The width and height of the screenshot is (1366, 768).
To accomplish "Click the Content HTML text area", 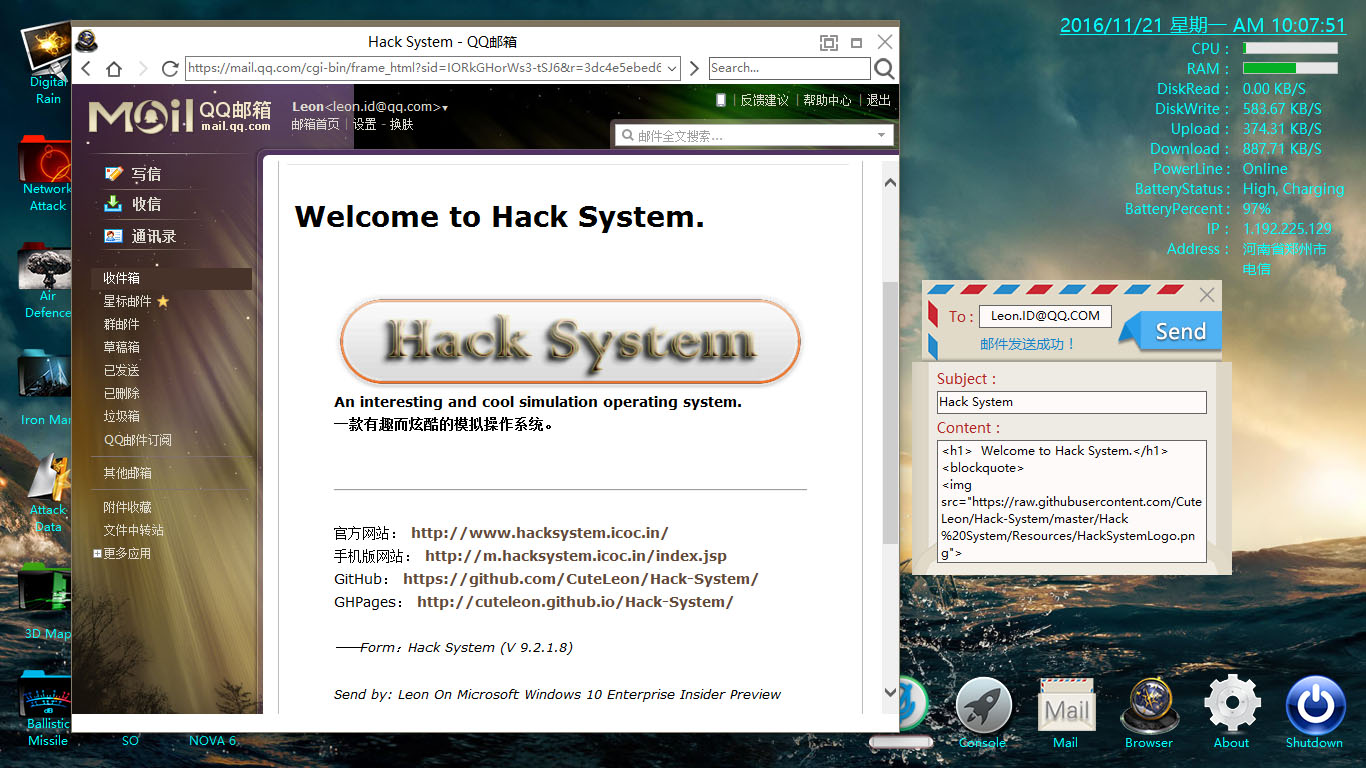I will (x=1072, y=502).
